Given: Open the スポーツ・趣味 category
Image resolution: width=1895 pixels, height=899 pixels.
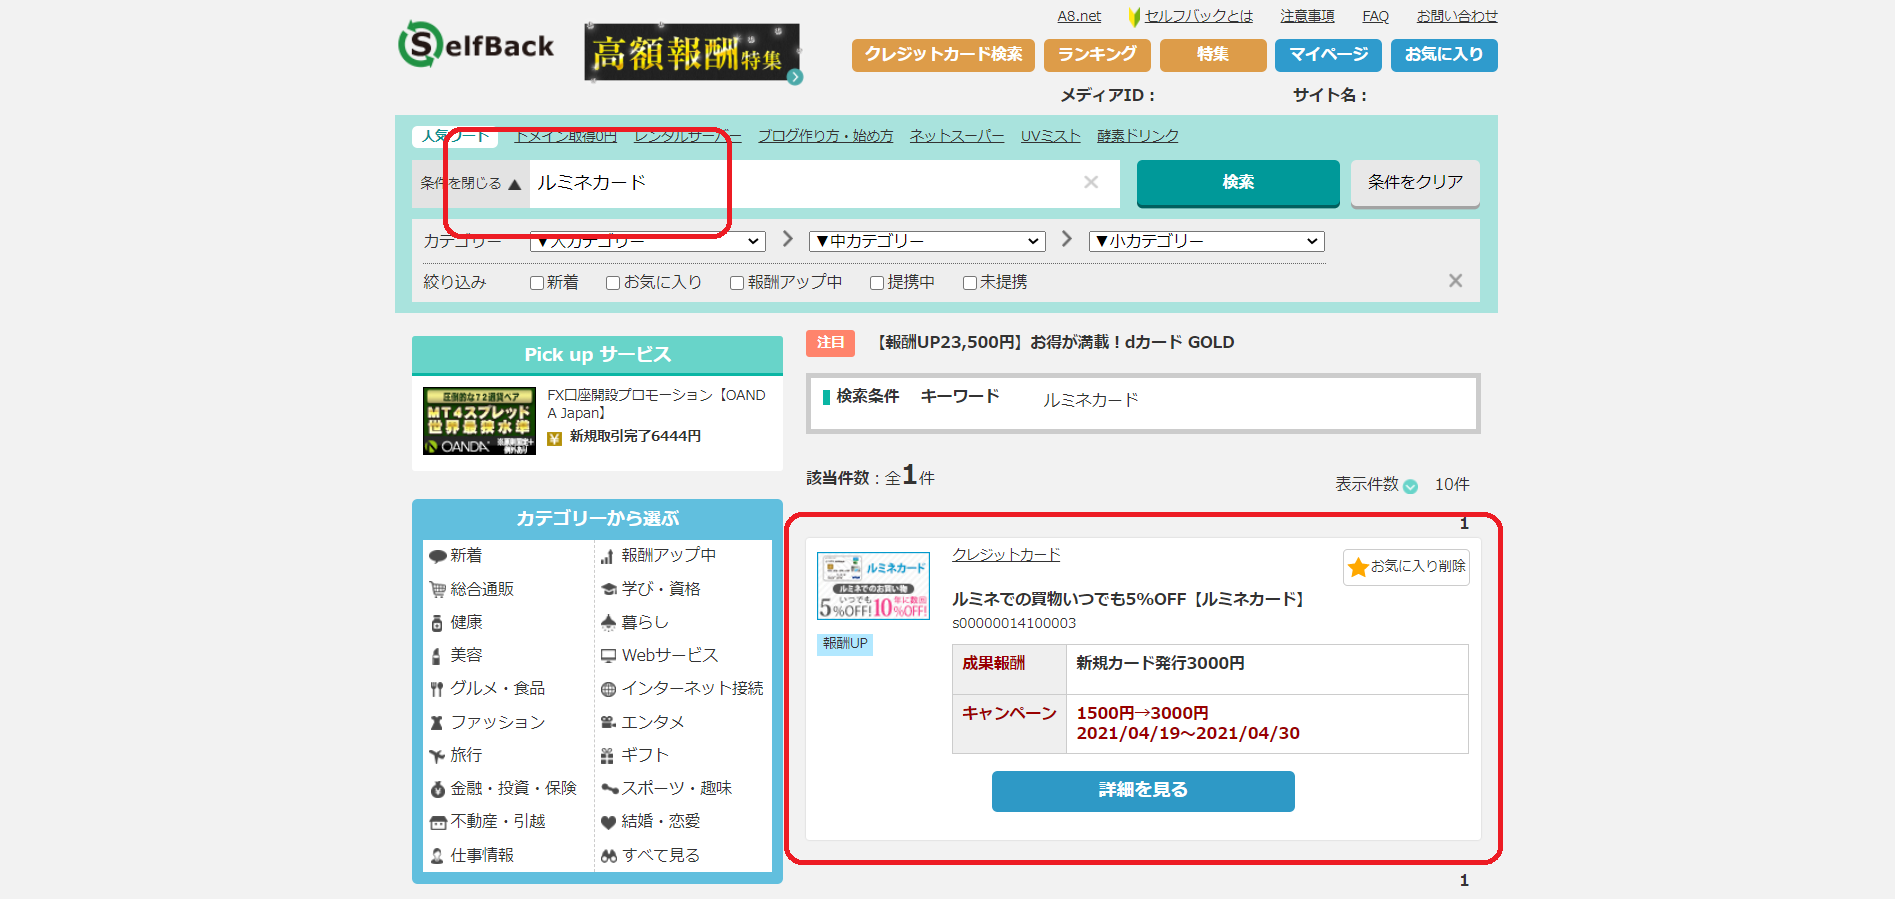Looking at the screenshot, I should coord(666,788).
